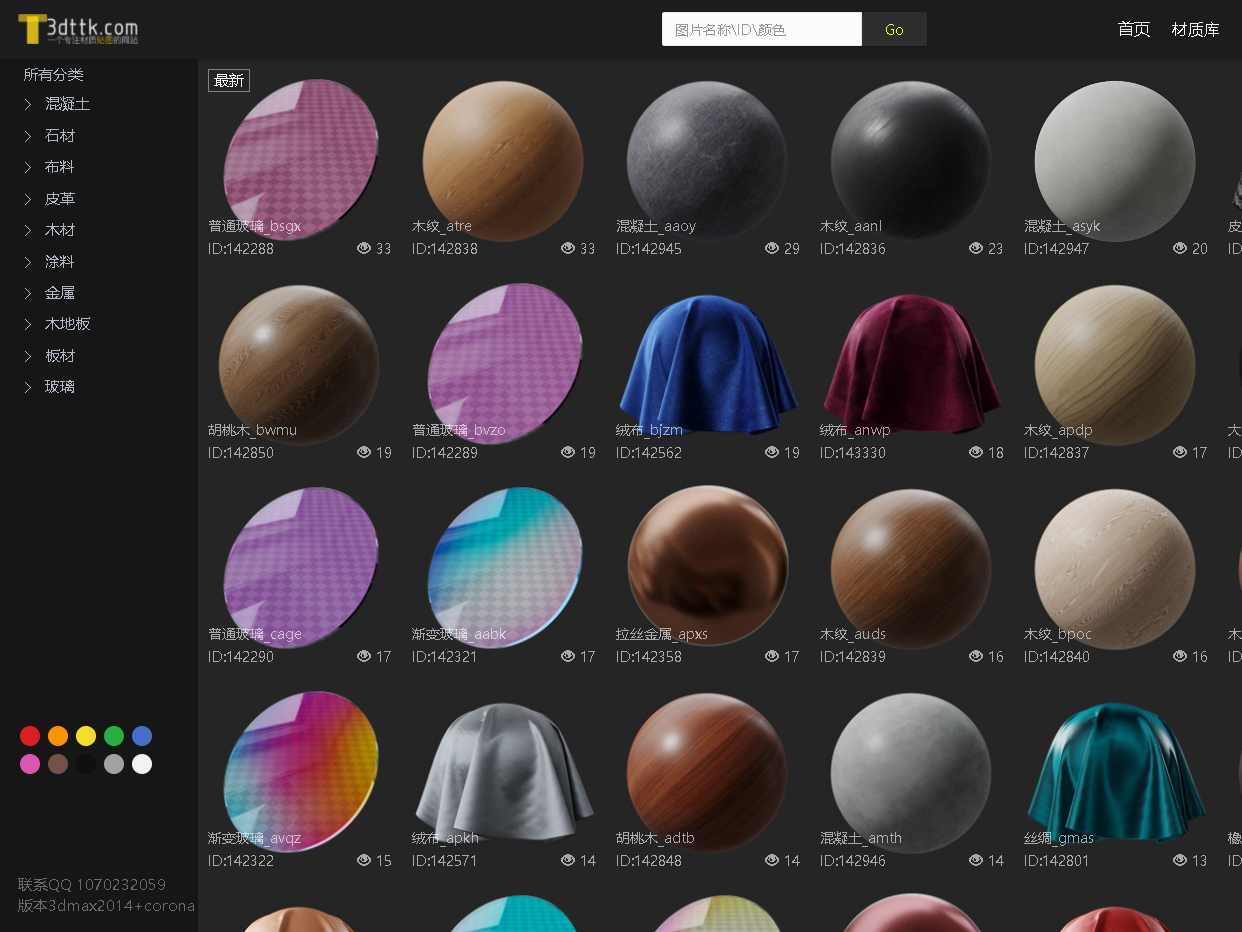The image size is (1242, 932).
Task: Choose the brown color swatch
Action: (x=58, y=764)
